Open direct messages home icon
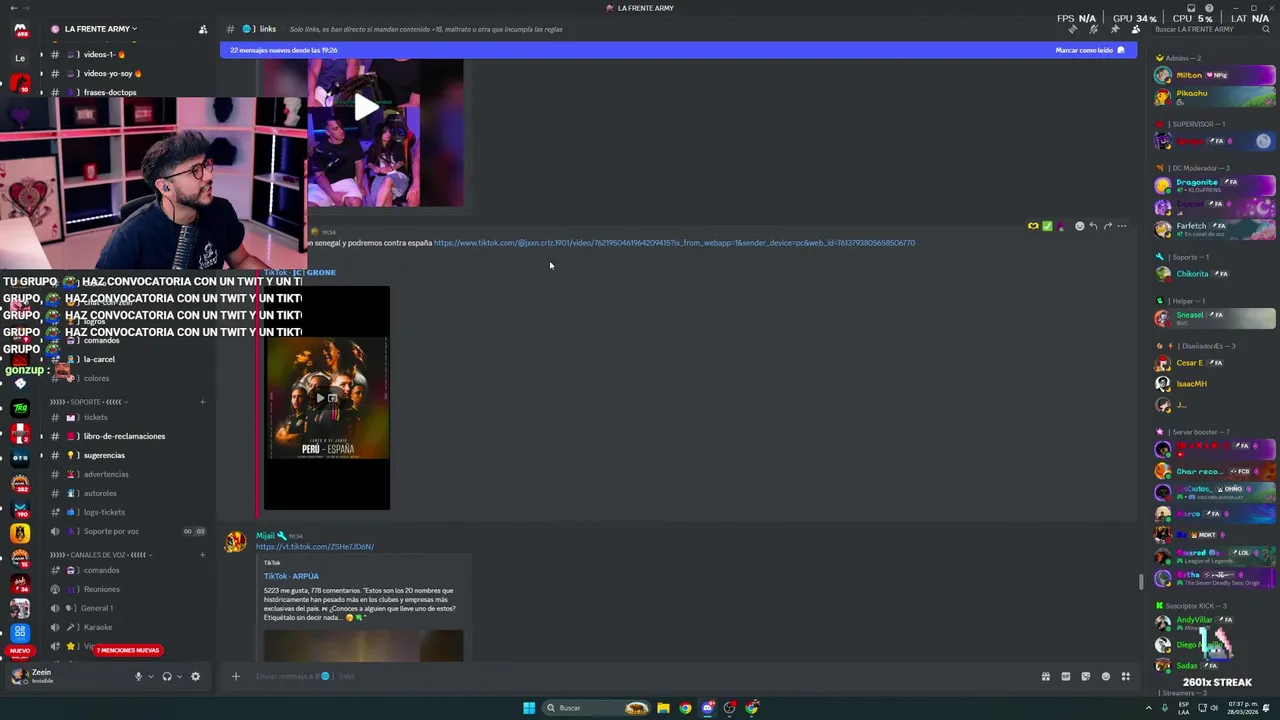 20,29
